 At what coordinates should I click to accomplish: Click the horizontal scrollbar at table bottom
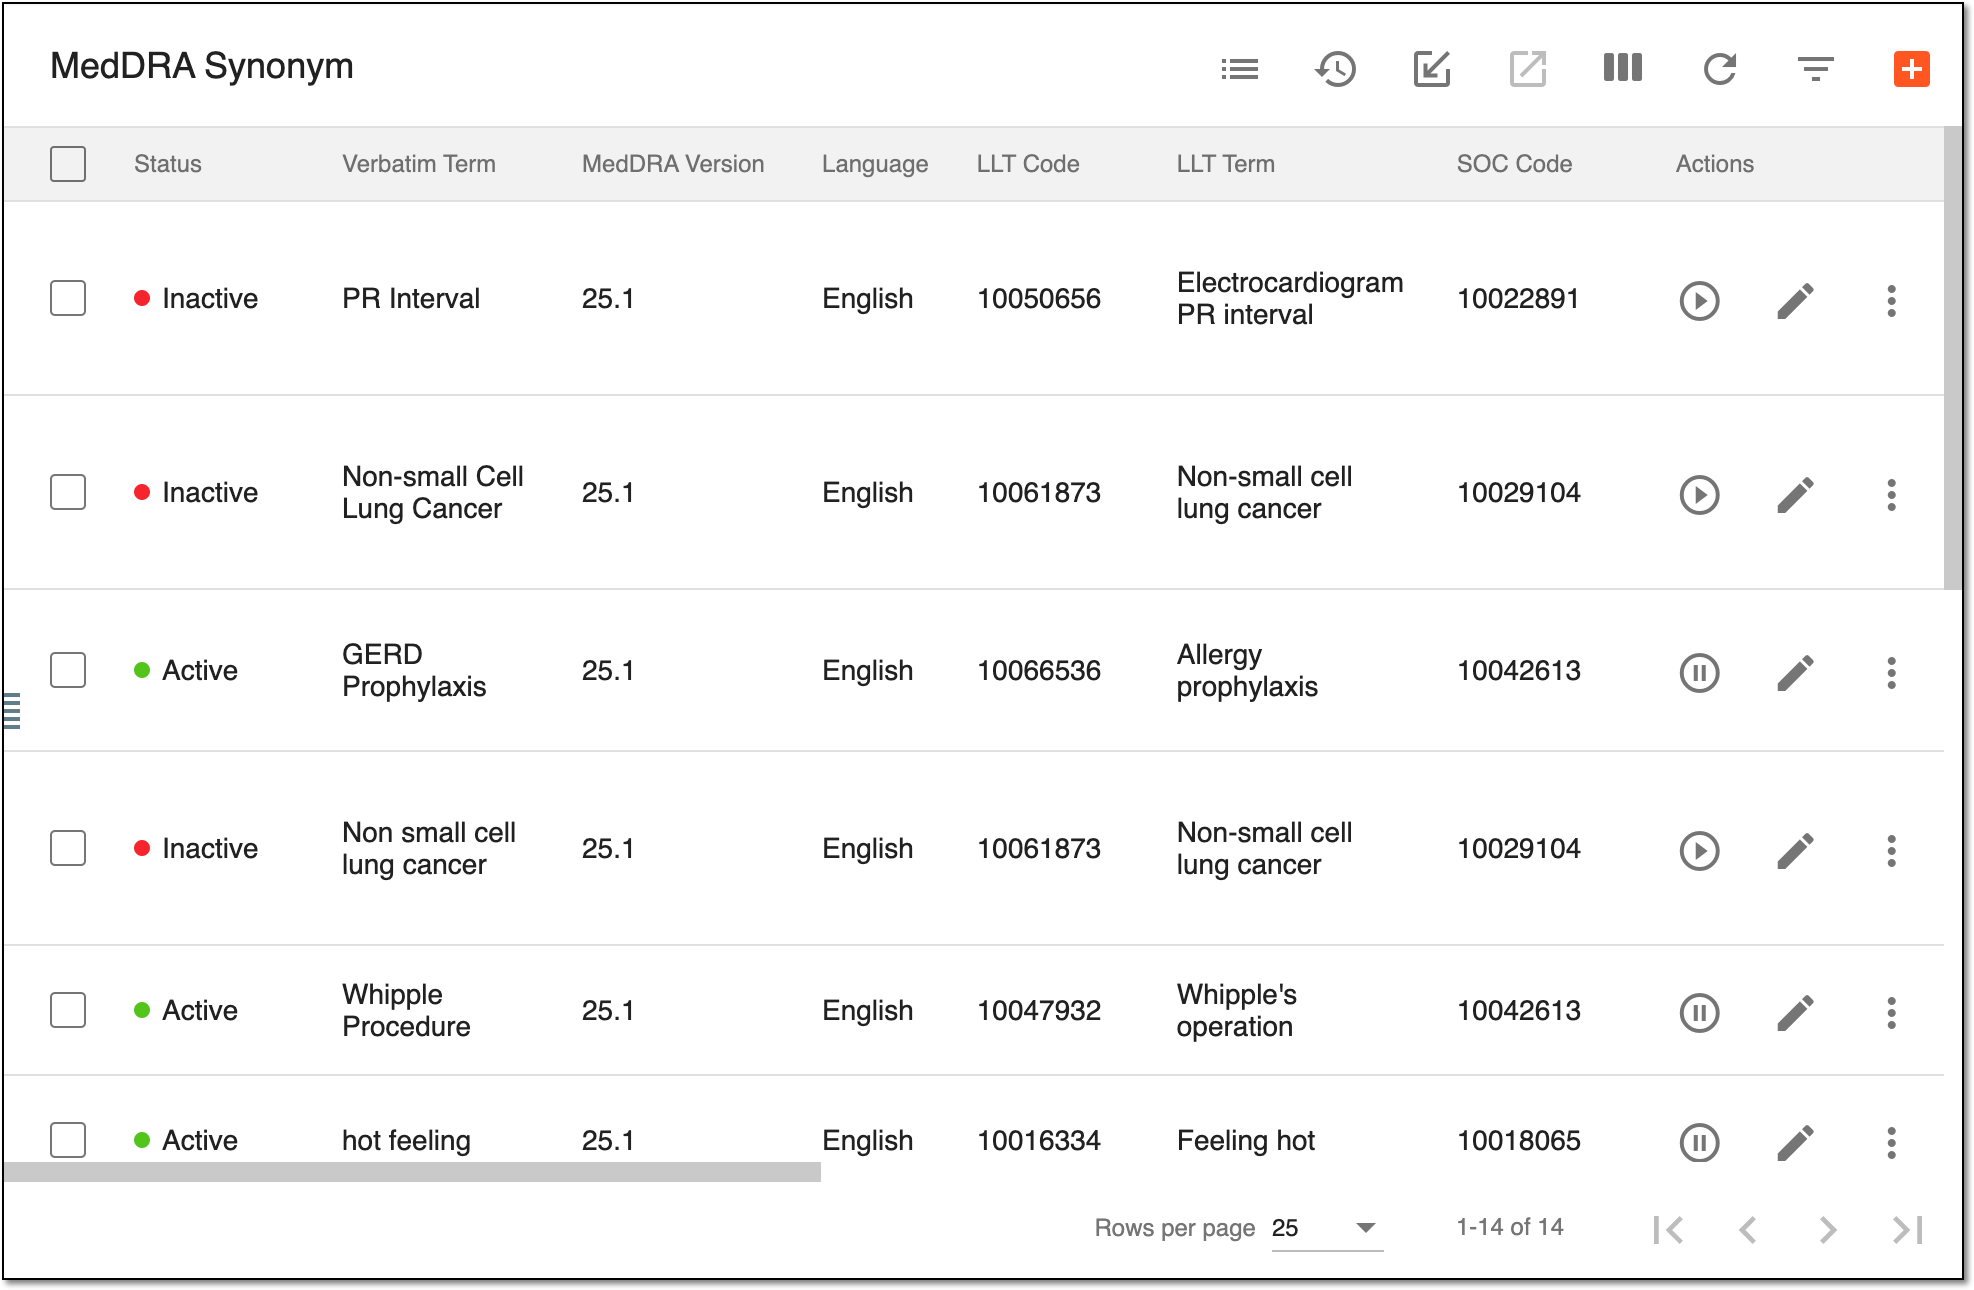[x=412, y=1172]
